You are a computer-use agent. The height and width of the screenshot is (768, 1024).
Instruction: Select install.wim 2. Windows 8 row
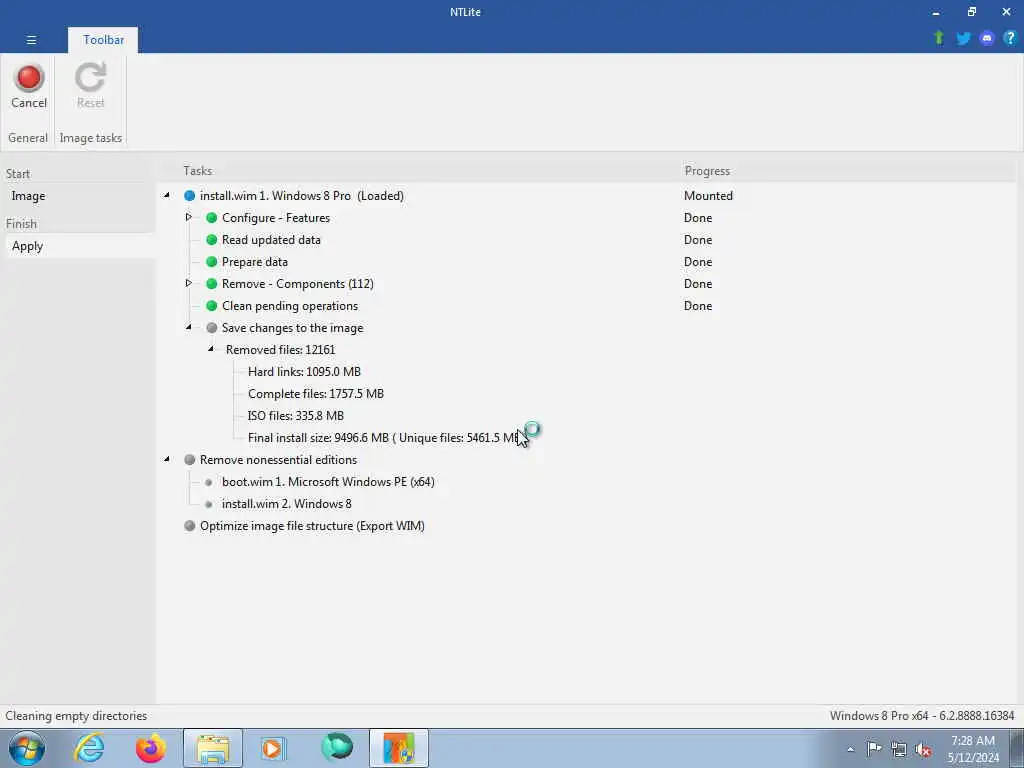287,504
